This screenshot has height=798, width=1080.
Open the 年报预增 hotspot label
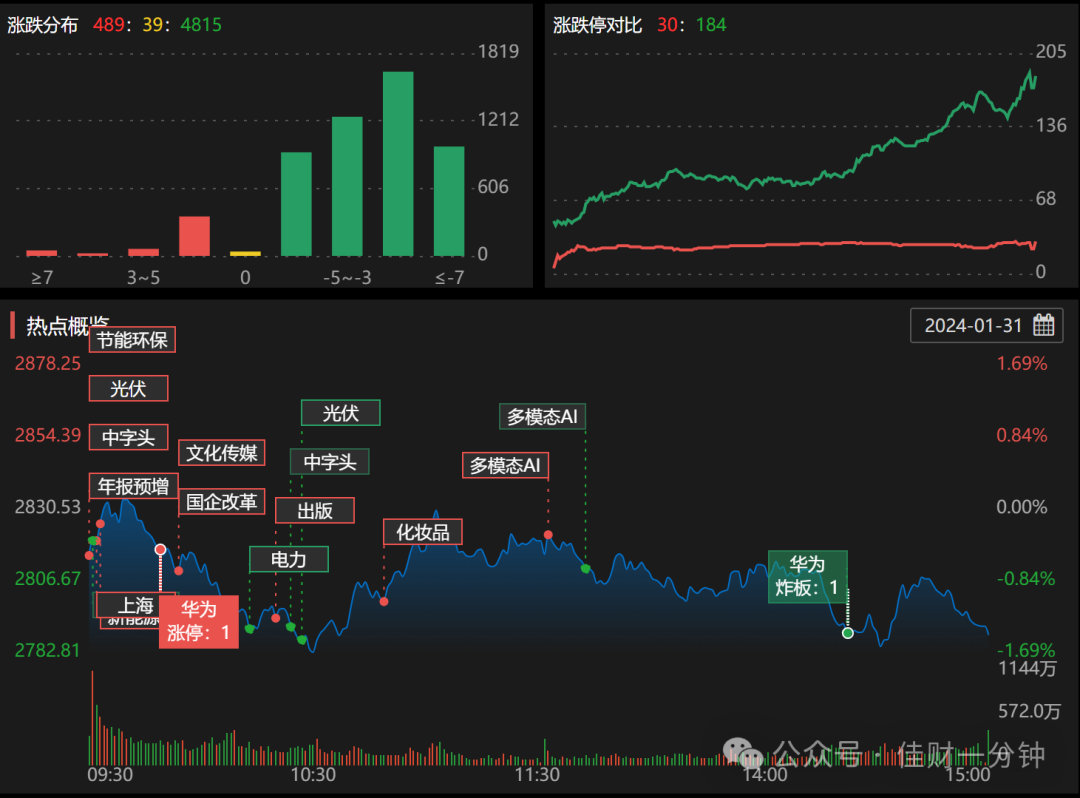click(x=134, y=486)
